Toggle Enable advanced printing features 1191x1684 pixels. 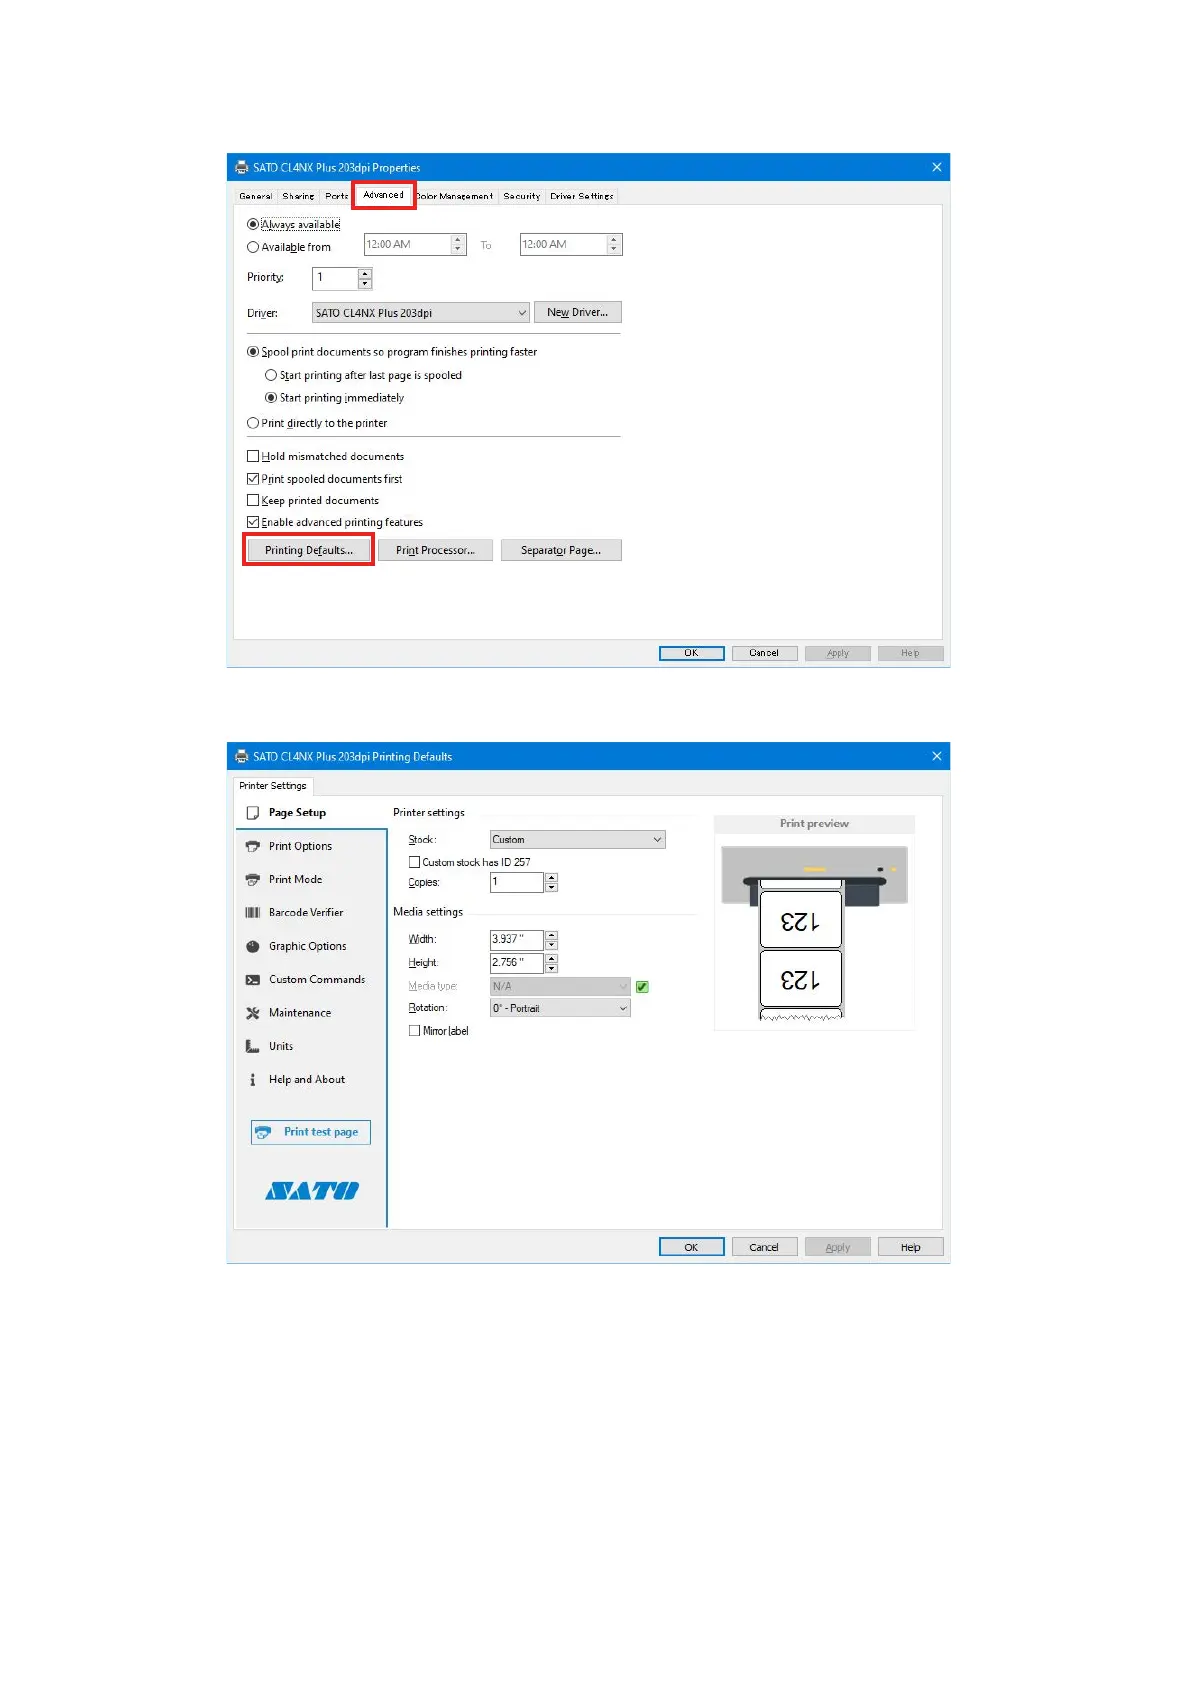coord(253,522)
